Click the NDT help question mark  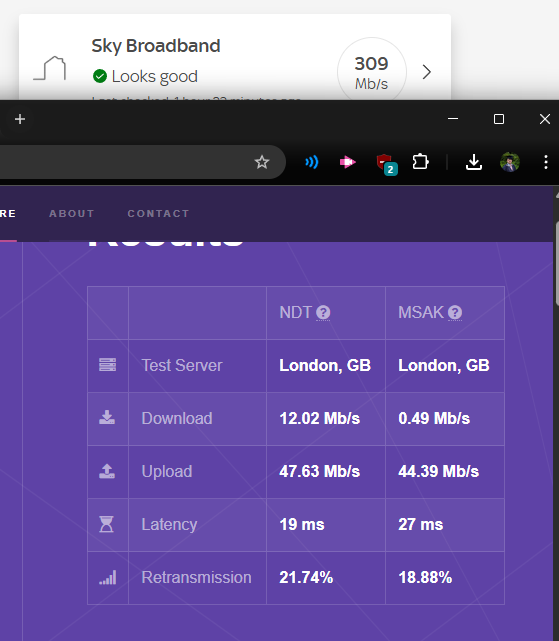click(323, 313)
